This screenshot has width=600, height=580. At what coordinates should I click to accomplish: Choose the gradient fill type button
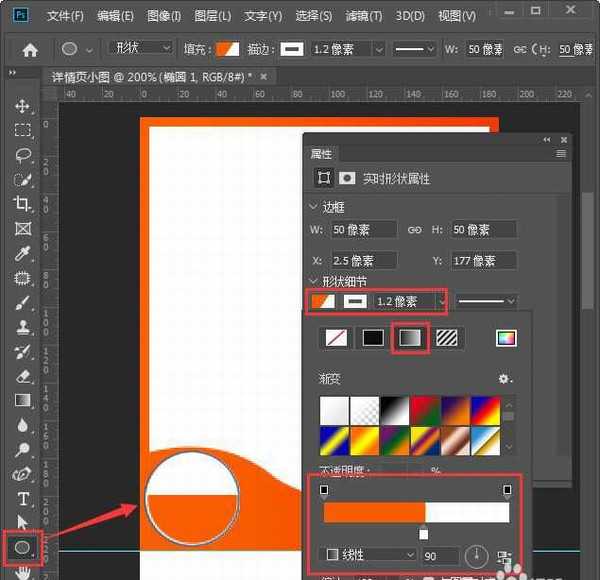tap(410, 338)
